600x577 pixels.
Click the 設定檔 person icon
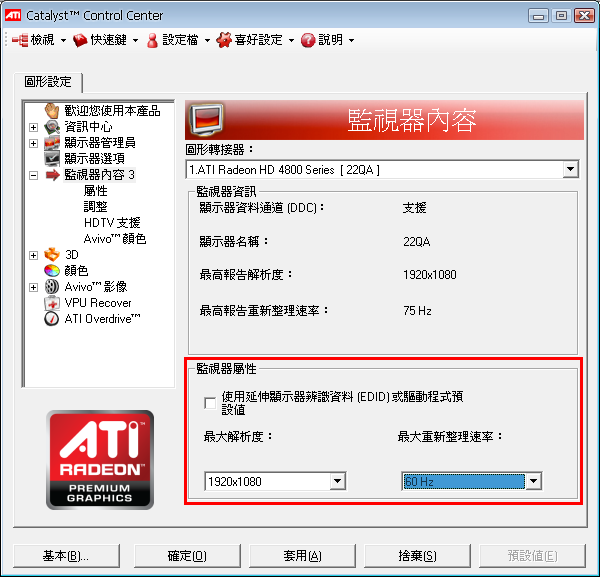point(152,40)
